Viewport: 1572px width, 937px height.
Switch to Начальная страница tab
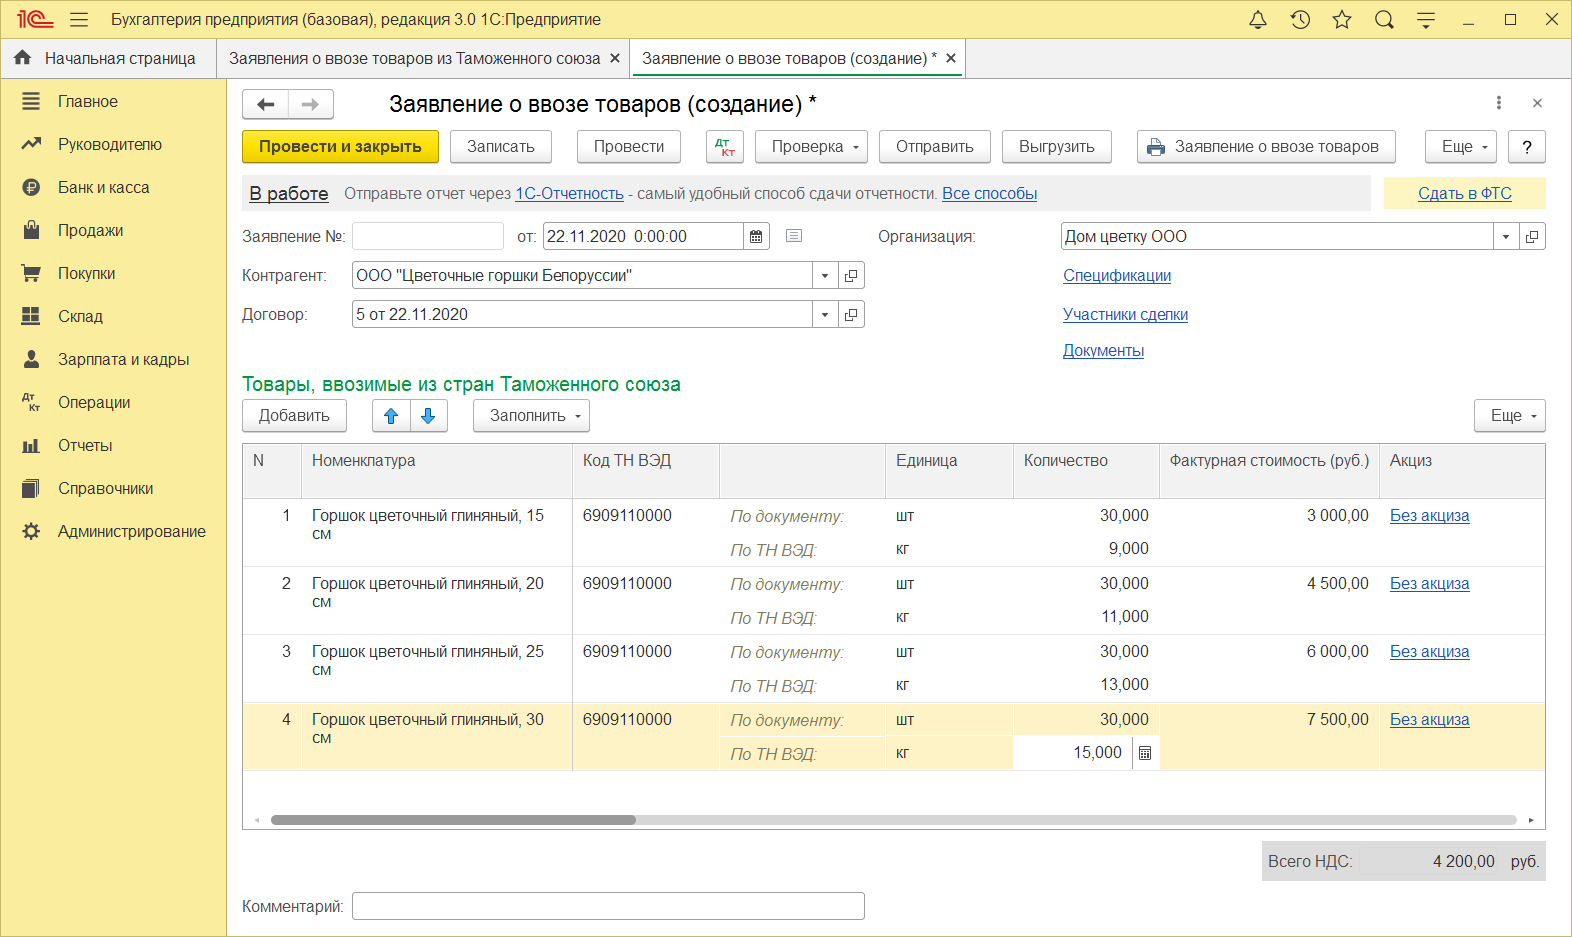click(108, 59)
